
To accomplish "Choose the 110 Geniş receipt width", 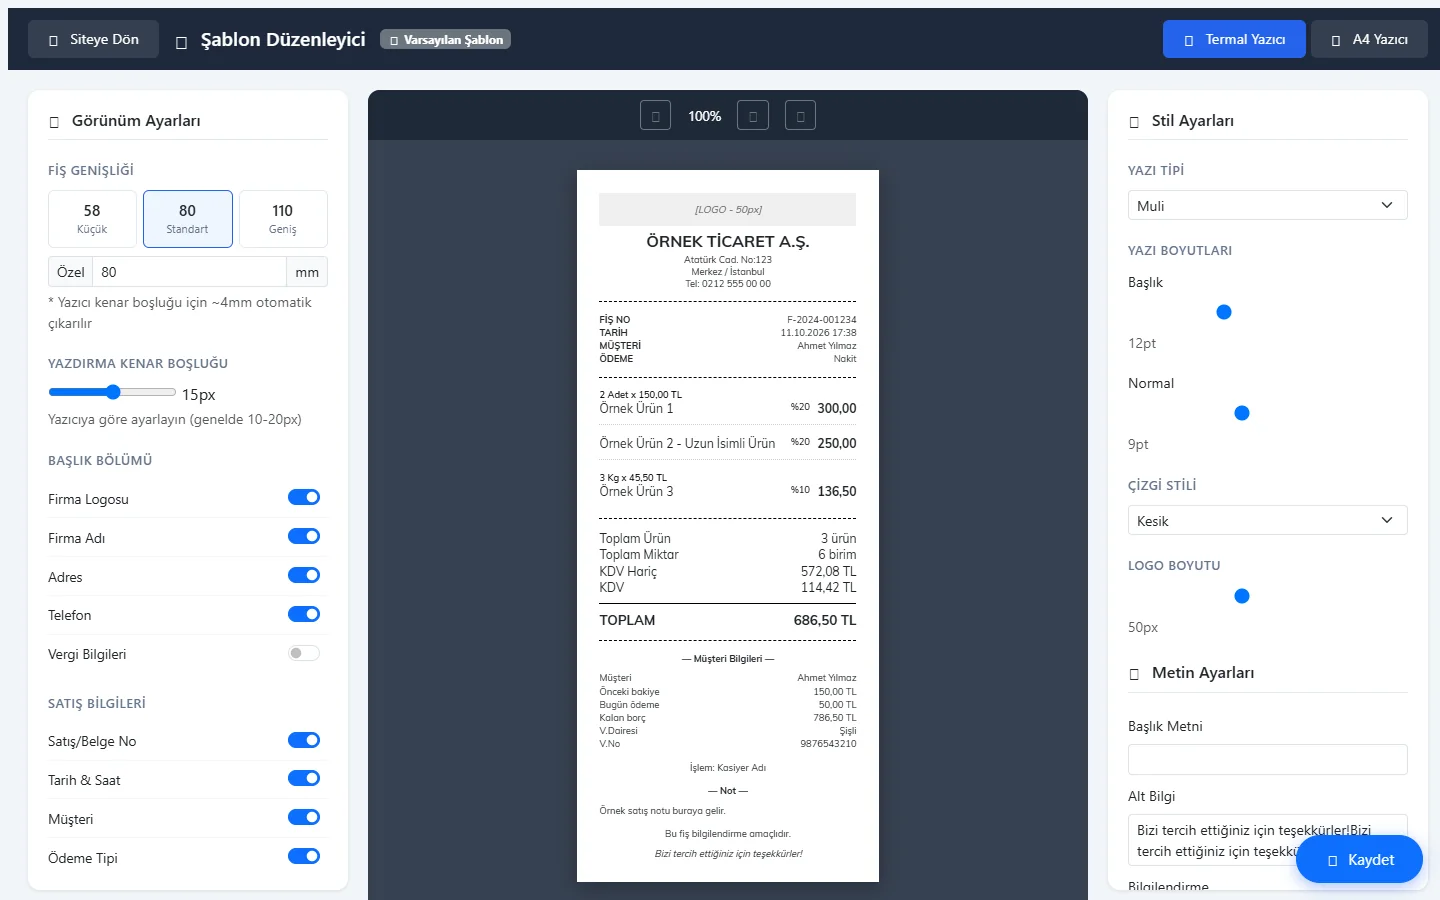I will pos(283,219).
